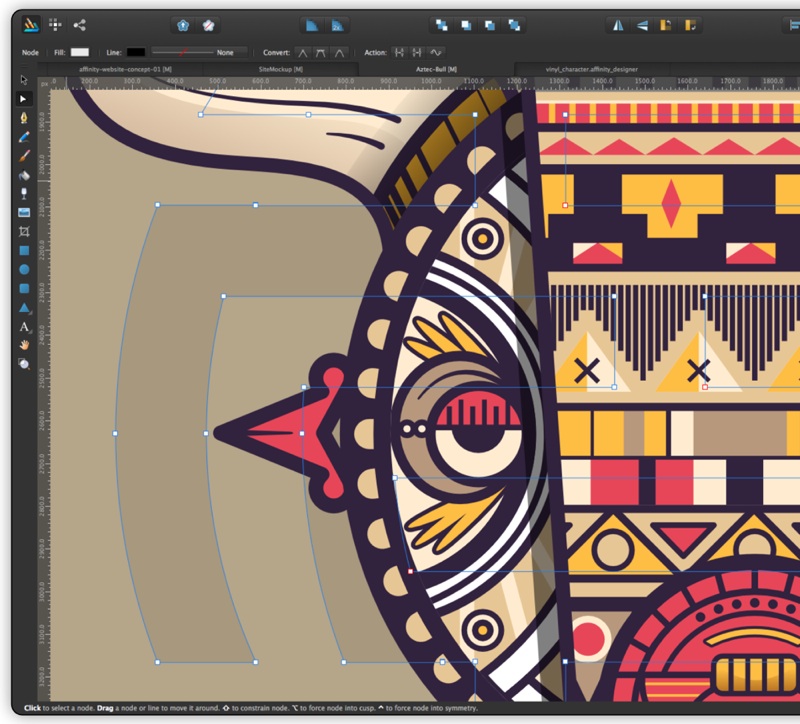The image size is (800, 724).
Task: Select the Zoom magnifier tool
Action: coord(24,364)
